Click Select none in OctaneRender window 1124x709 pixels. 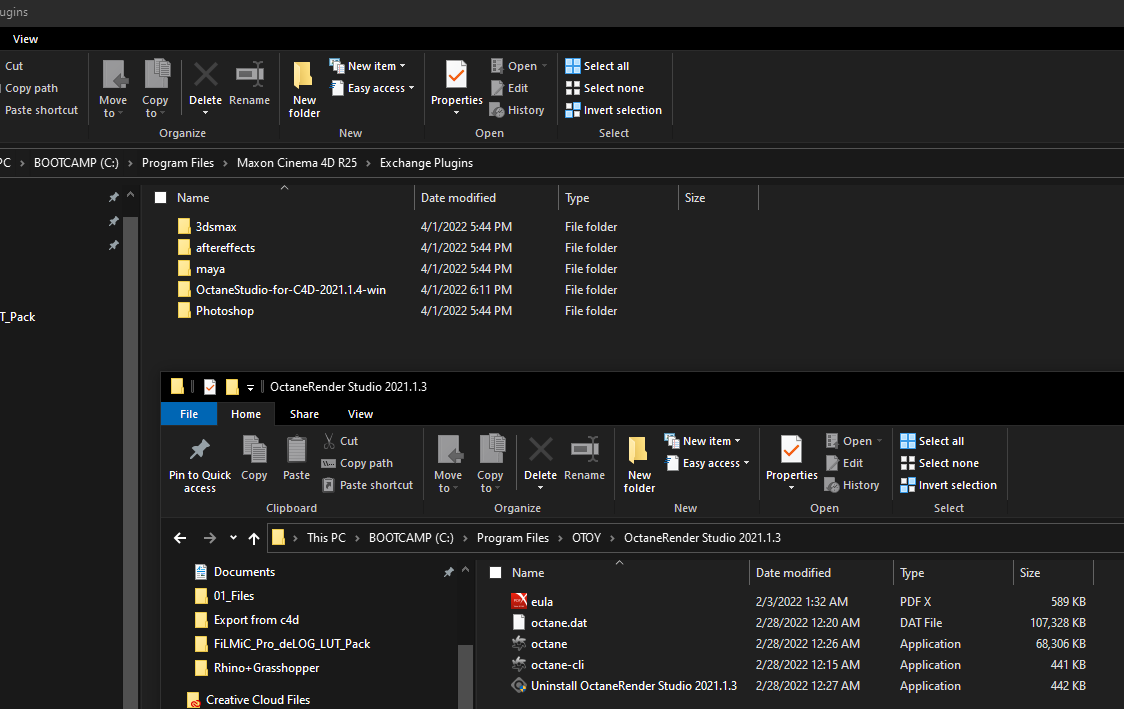(x=939, y=463)
